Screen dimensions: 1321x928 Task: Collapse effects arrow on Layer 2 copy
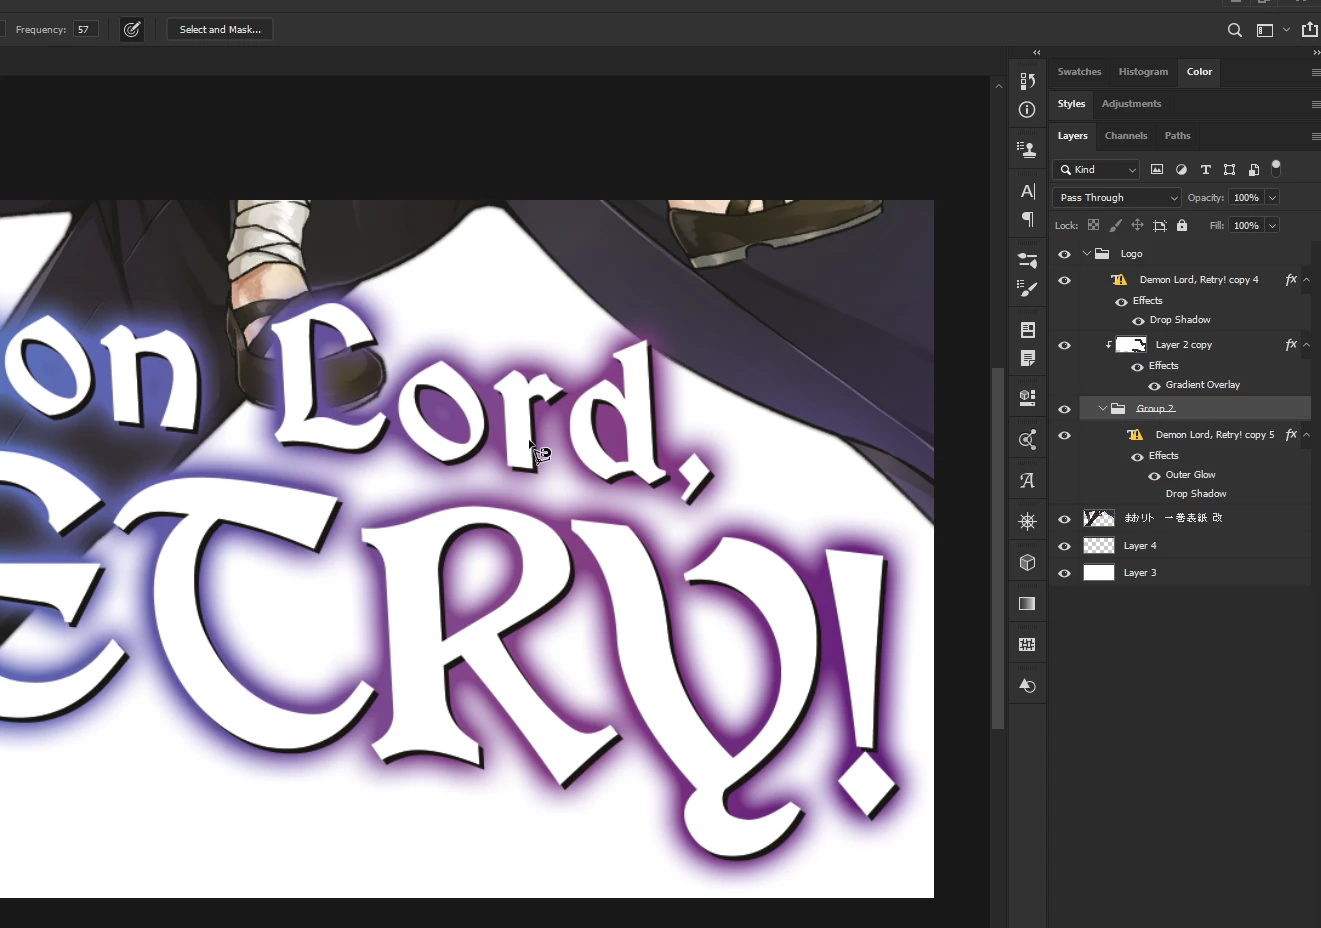pos(1307,345)
